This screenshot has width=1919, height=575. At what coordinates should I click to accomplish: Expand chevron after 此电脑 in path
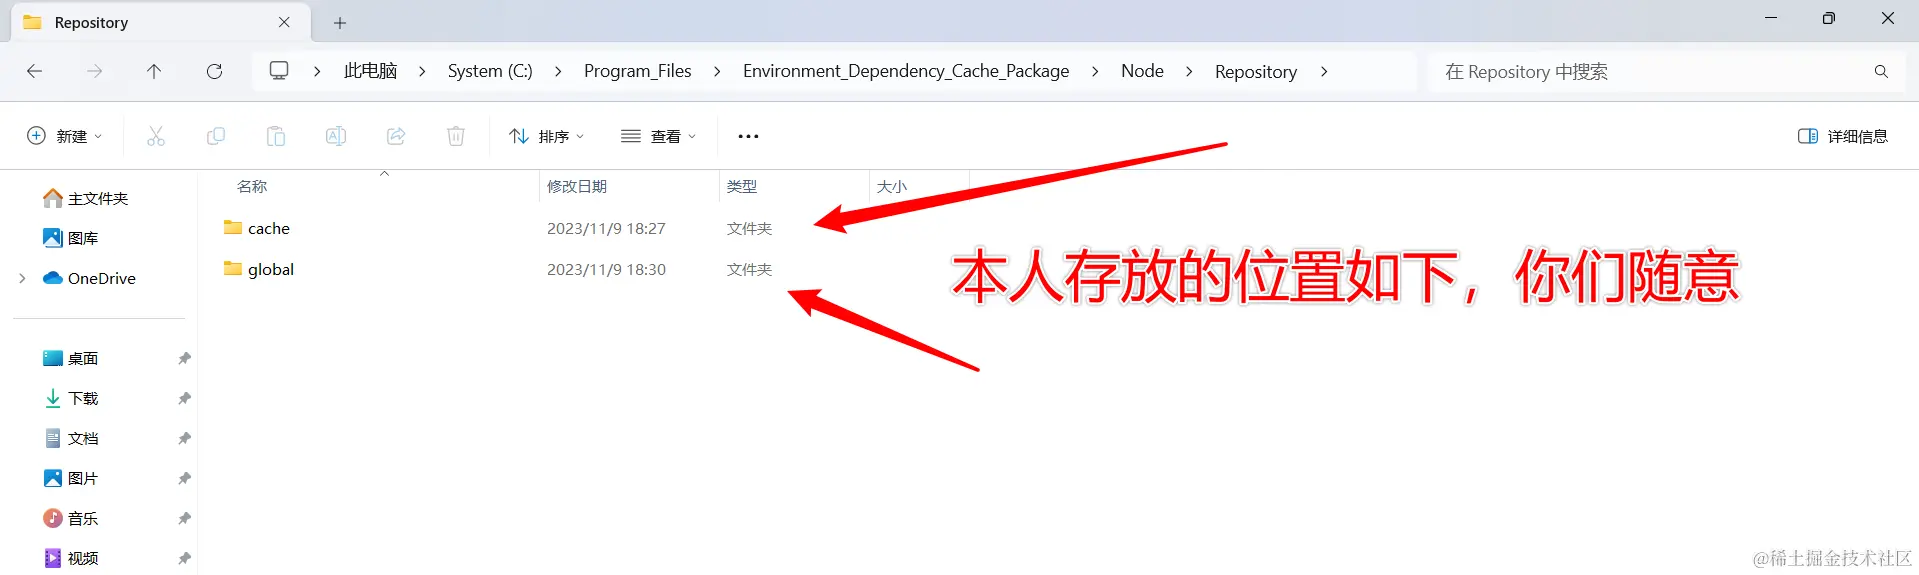tap(422, 71)
